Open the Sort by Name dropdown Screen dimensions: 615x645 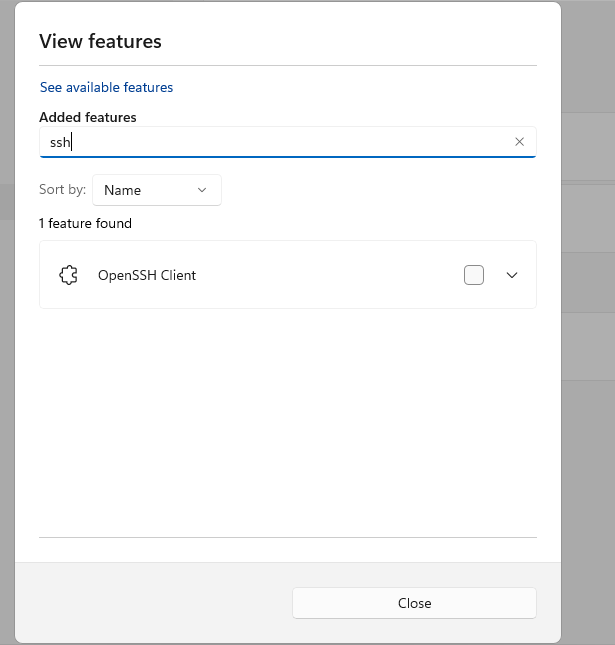pyautogui.click(x=156, y=190)
